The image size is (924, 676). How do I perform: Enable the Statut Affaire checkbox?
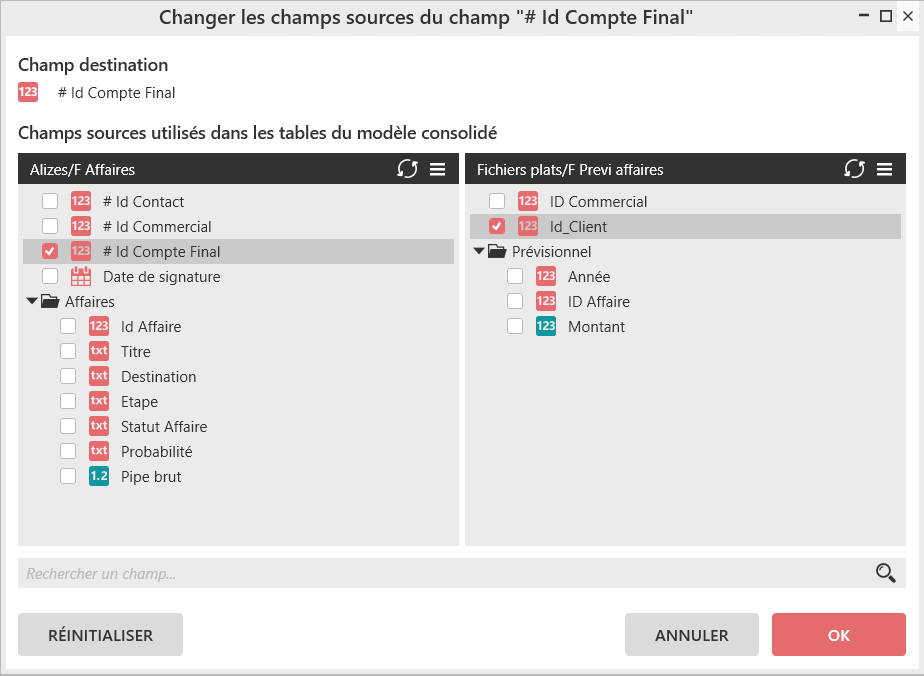tap(68, 427)
